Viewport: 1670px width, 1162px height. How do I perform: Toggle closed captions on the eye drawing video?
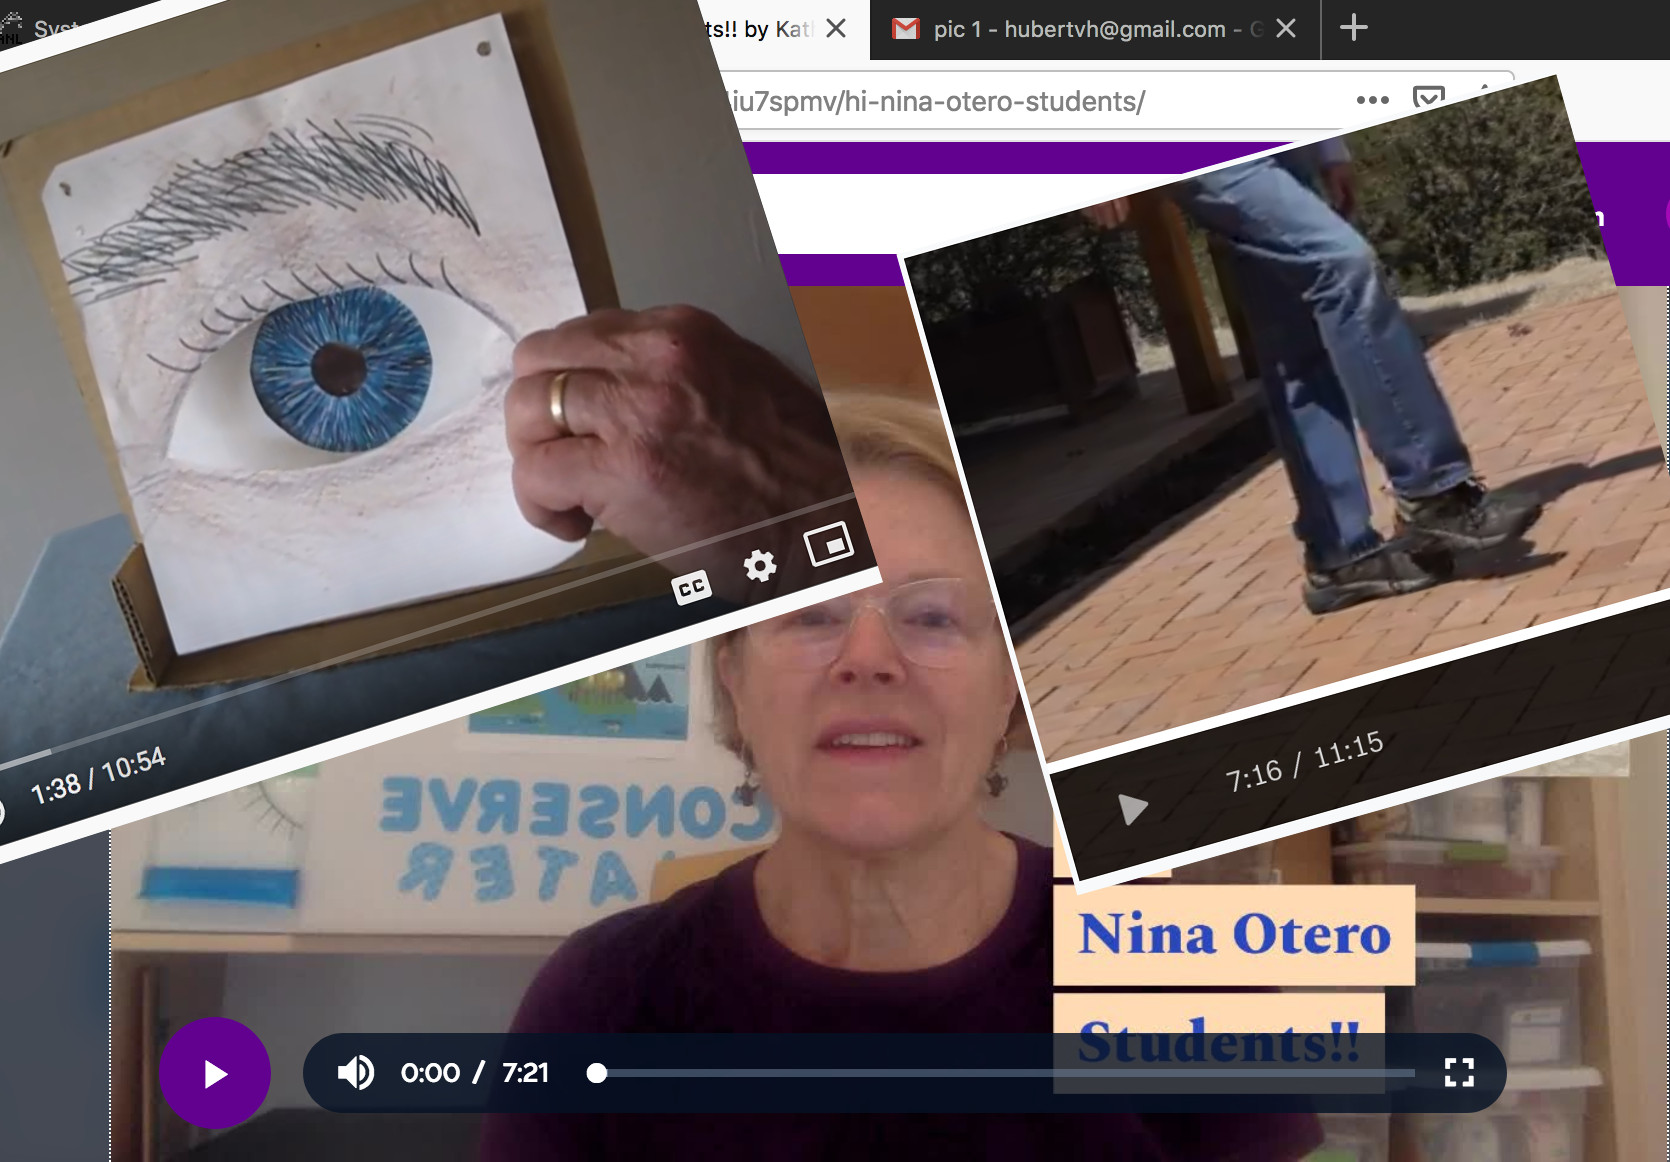[x=691, y=587]
